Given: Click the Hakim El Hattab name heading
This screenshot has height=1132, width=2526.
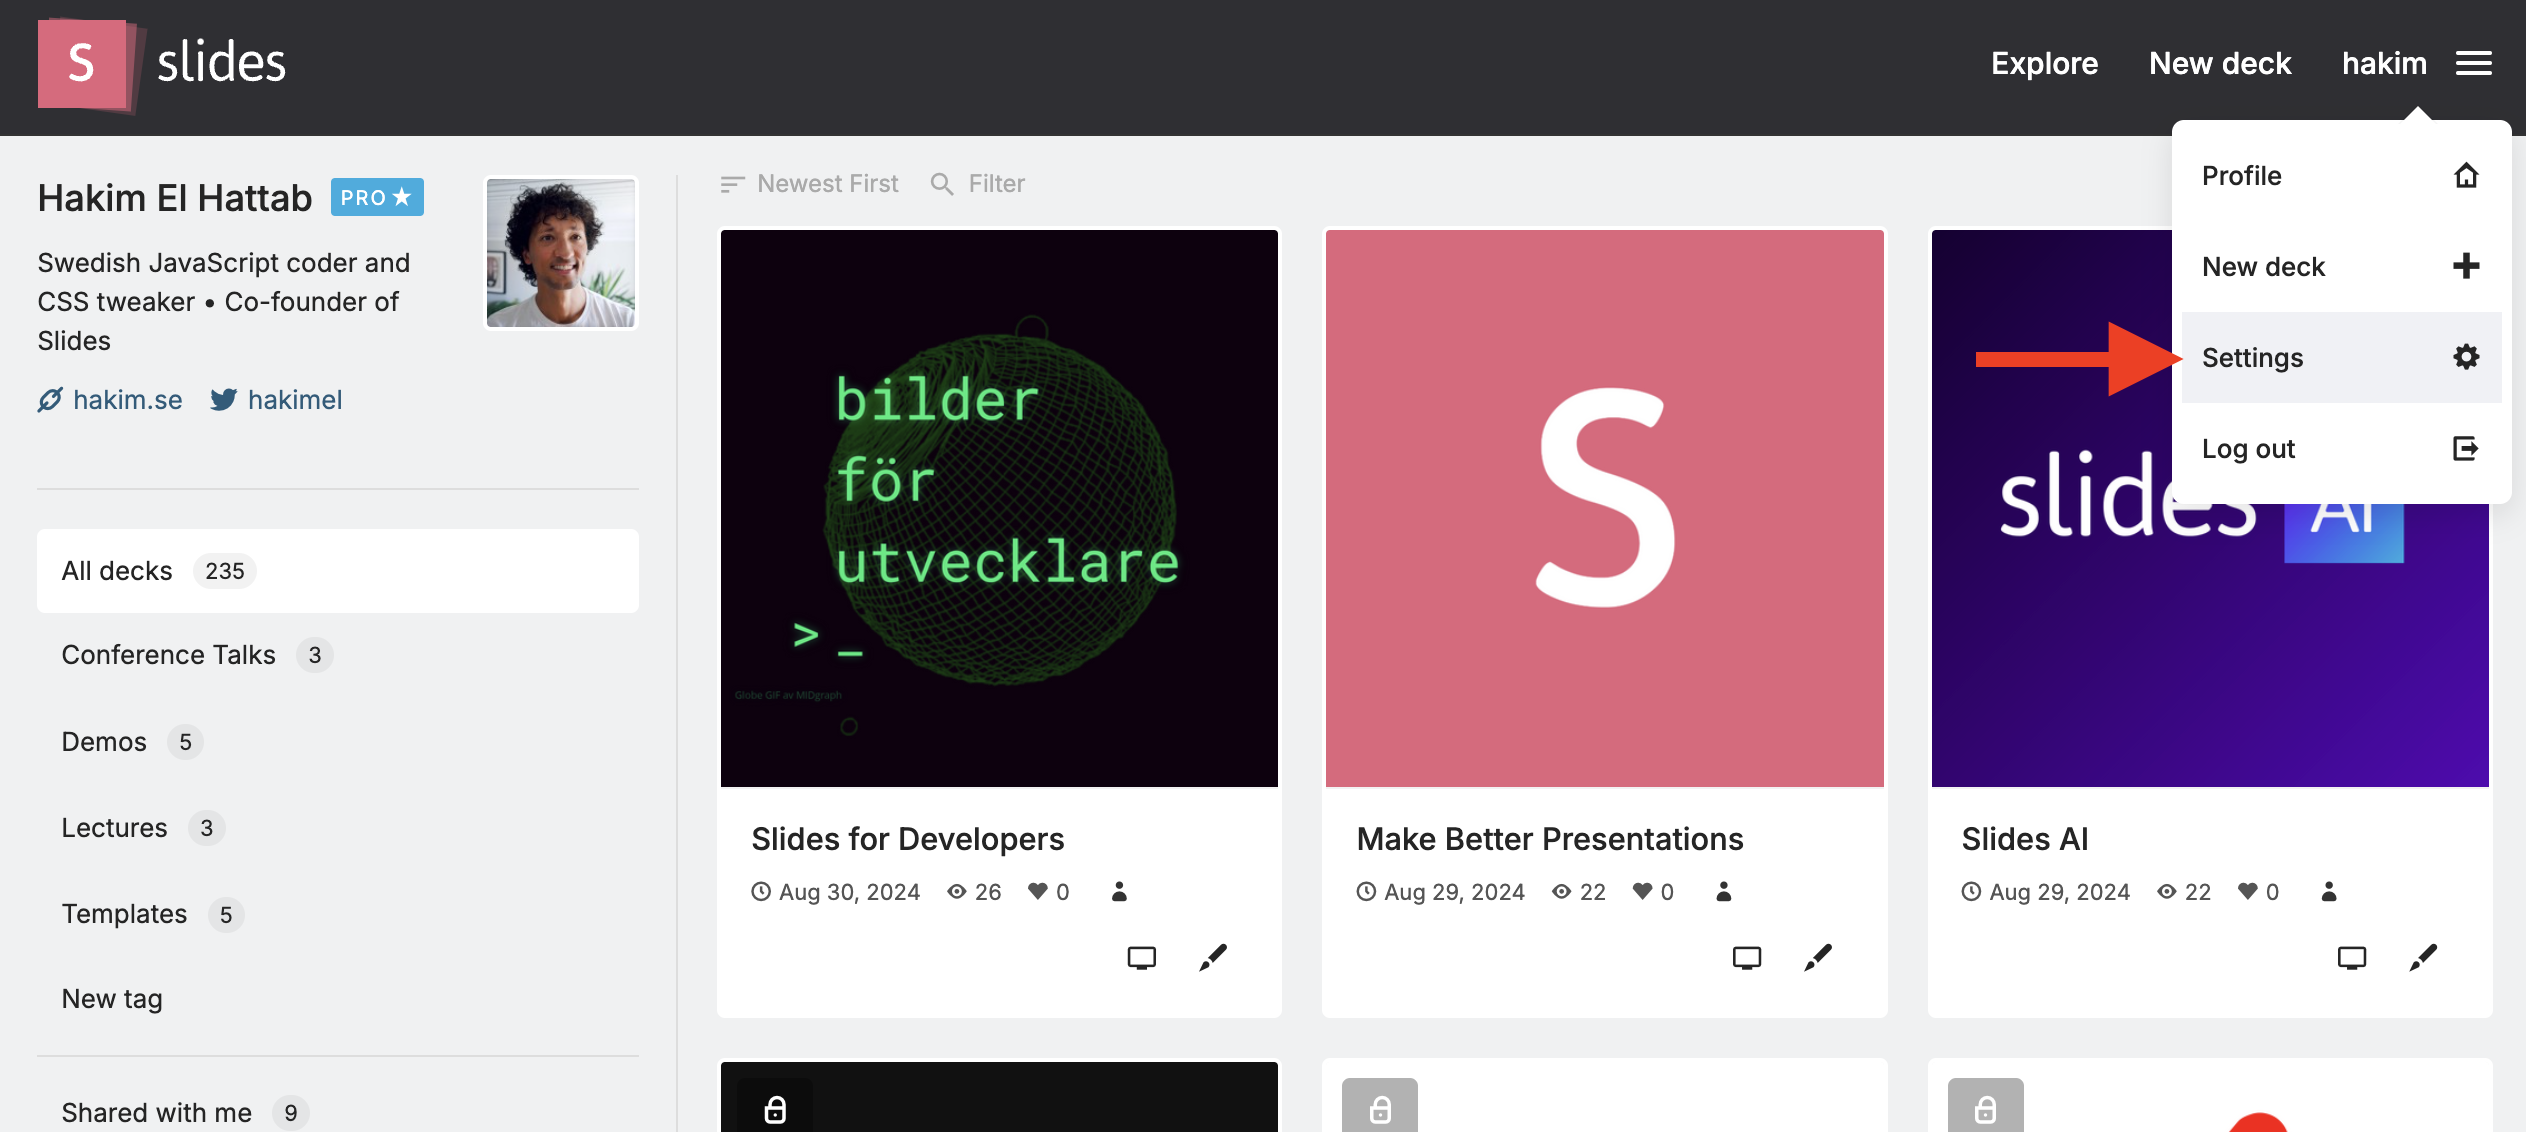Looking at the screenshot, I should click(175, 198).
